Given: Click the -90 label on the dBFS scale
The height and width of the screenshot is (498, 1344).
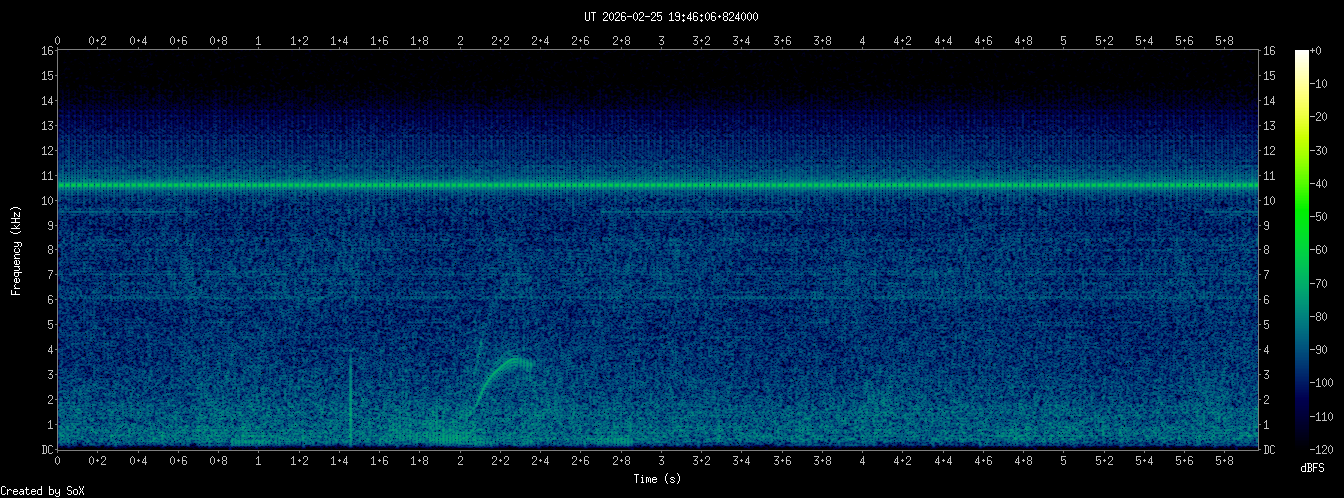Looking at the screenshot, I should tap(1329, 350).
